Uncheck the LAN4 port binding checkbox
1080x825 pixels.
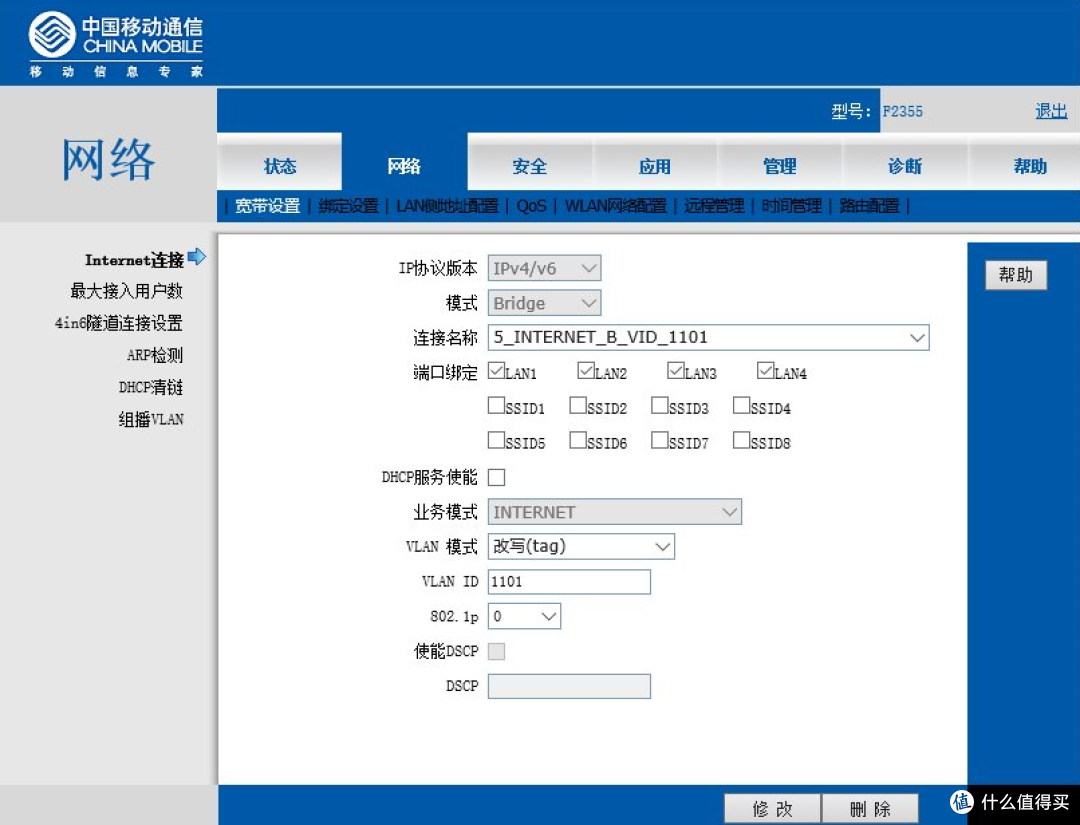click(765, 370)
